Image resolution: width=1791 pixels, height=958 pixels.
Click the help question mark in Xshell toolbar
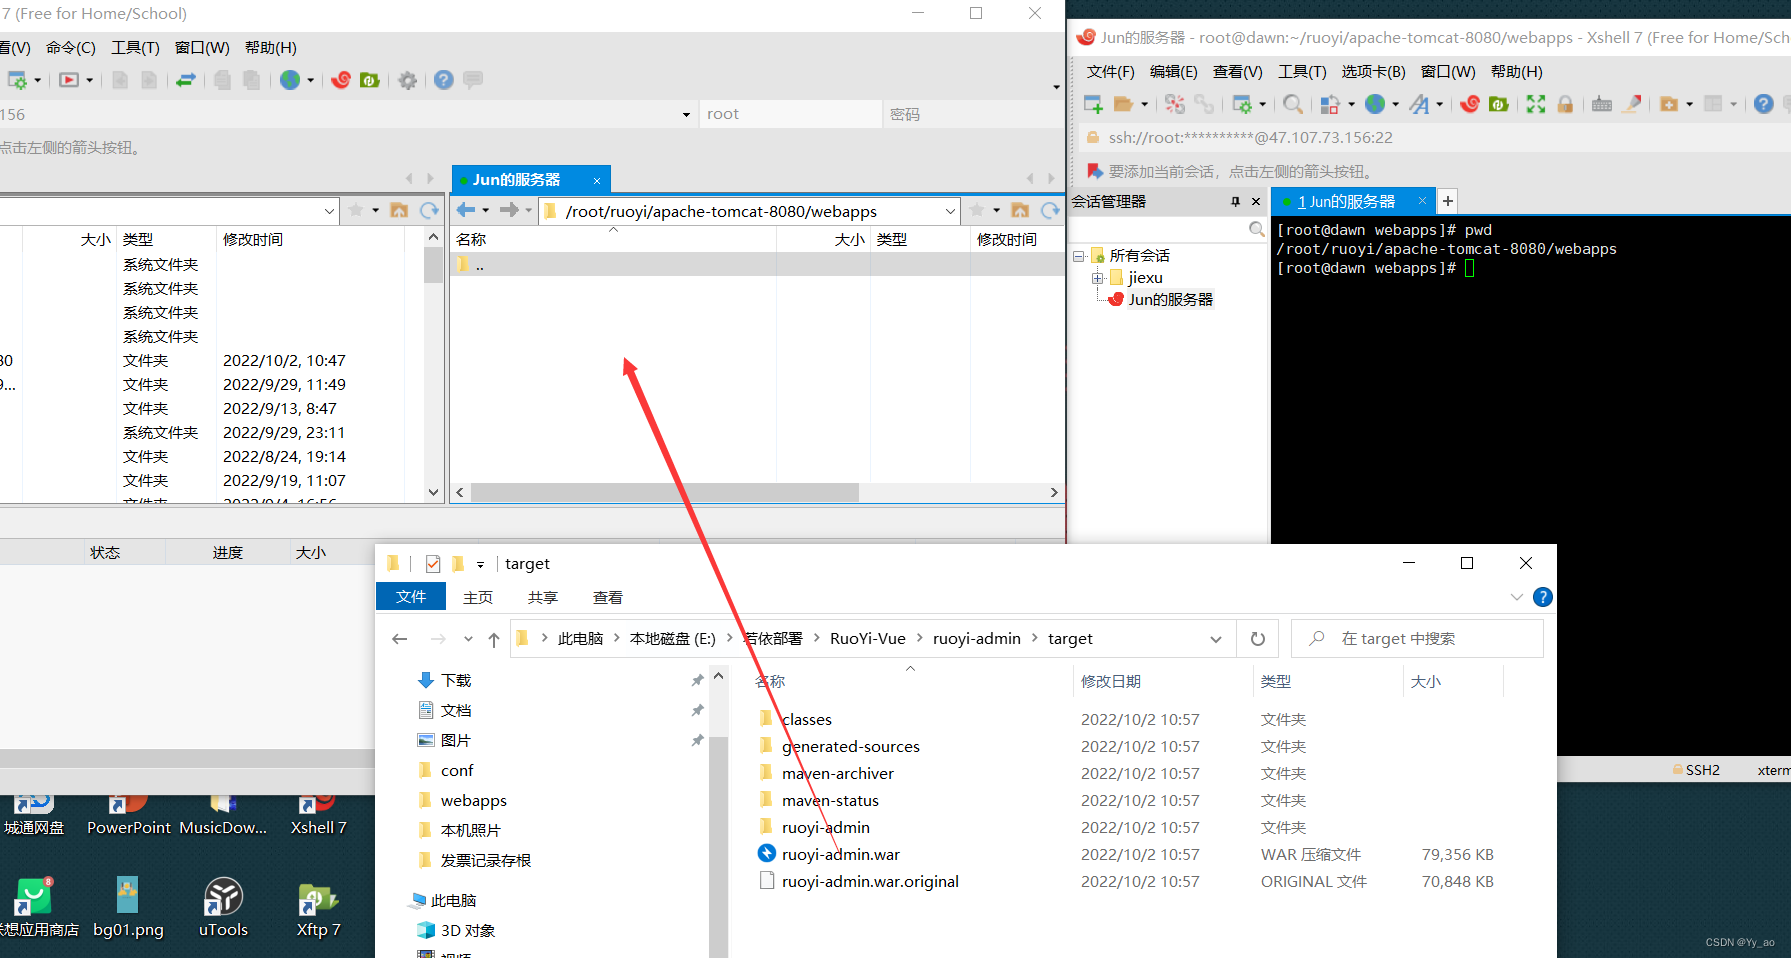1764,104
